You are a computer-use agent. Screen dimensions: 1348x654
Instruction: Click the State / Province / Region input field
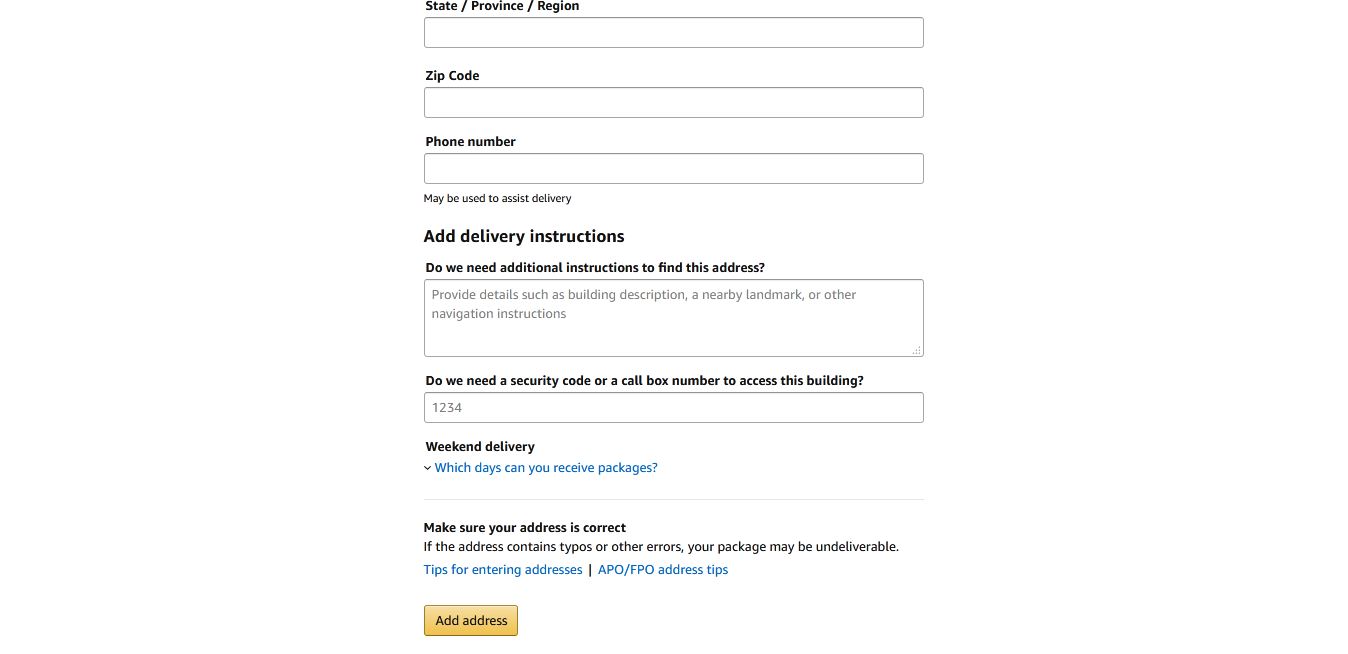click(673, 32)
